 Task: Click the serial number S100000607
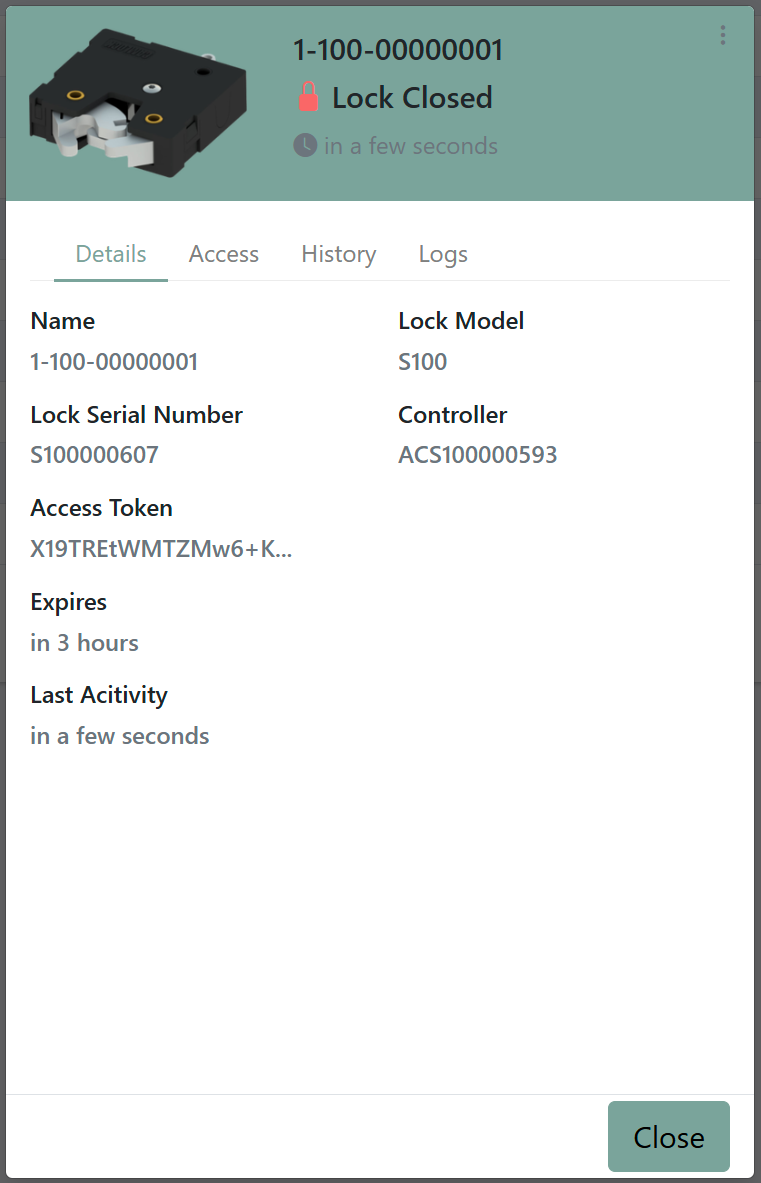coord(94,455)
